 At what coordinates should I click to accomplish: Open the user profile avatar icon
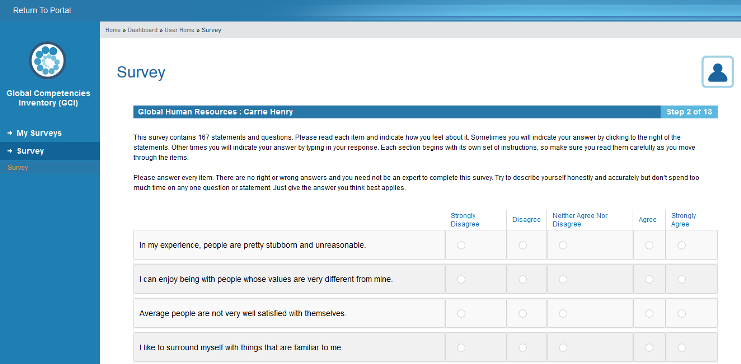(717, 72)
